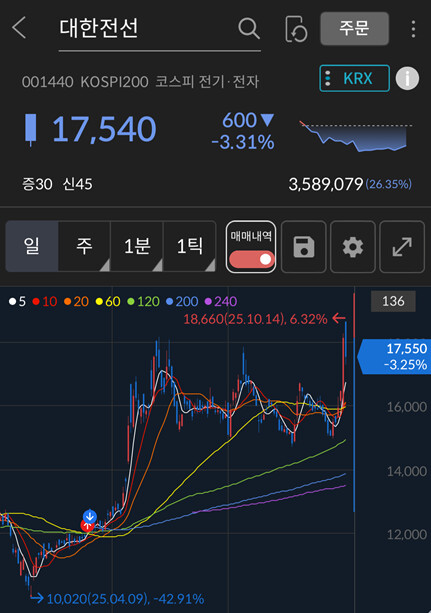431x613 pixels.
Task: Open the three-dot overflow menu
Action: pos(413,29)
